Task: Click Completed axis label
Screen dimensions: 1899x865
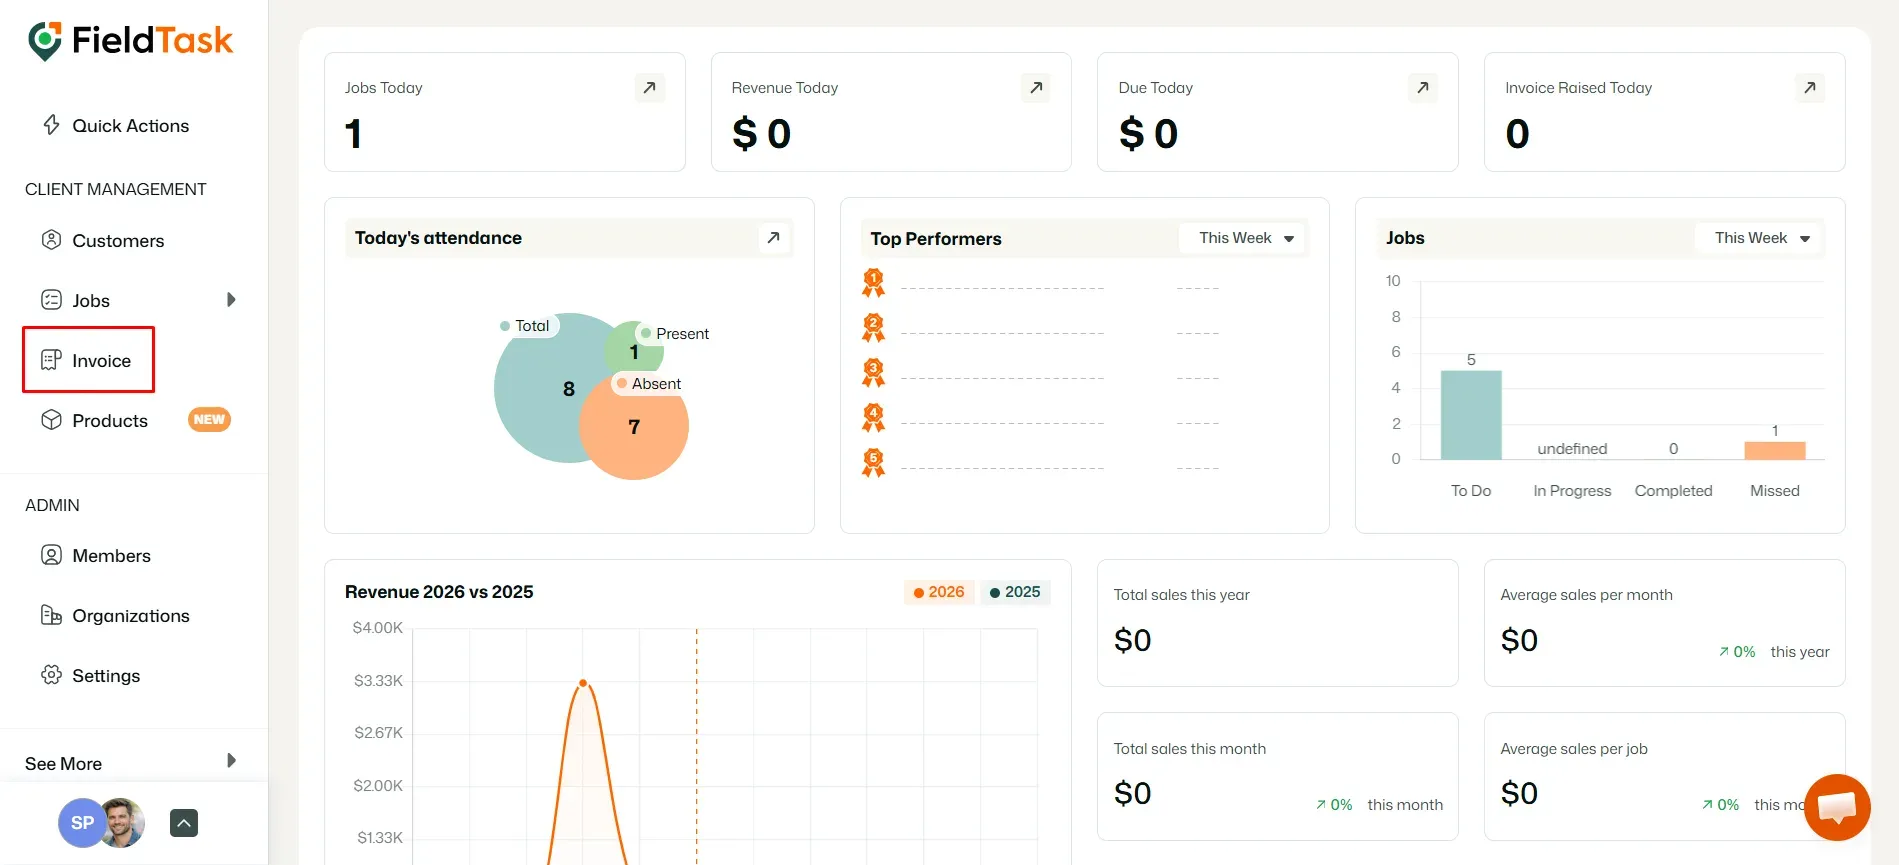Action: 1673,491
